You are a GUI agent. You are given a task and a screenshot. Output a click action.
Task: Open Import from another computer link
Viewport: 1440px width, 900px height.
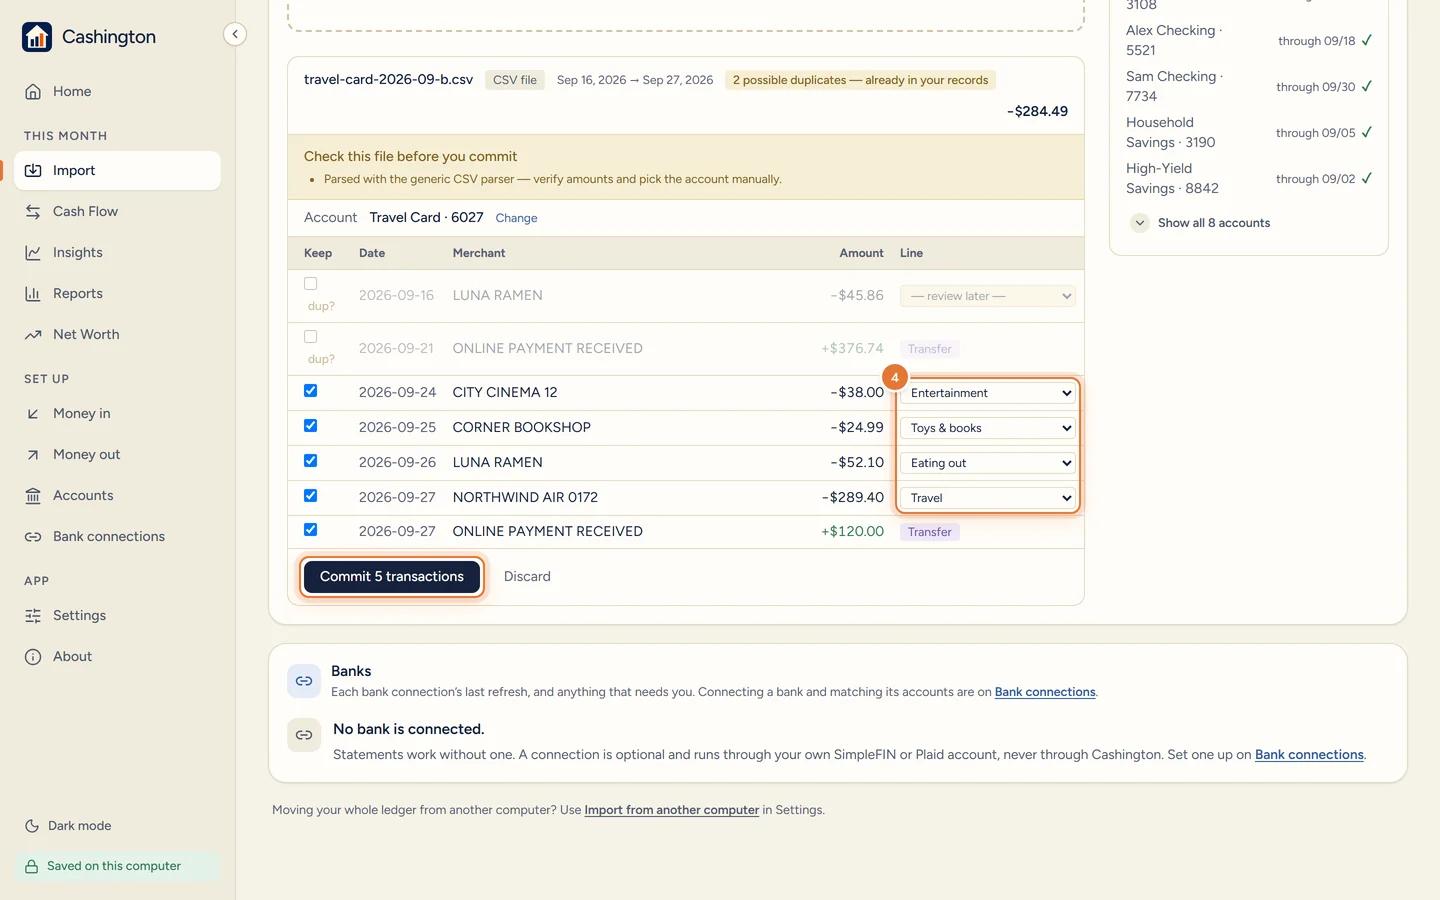[x=672, y=810]
